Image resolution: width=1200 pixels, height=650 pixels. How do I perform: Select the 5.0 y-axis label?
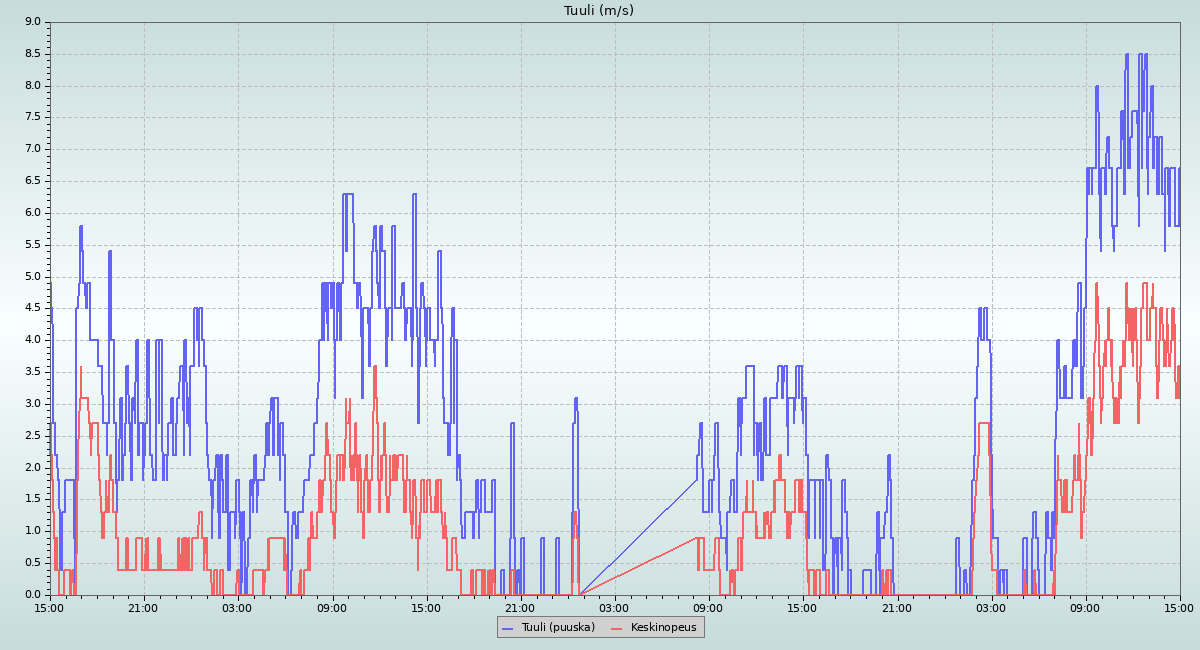point(32,277)
